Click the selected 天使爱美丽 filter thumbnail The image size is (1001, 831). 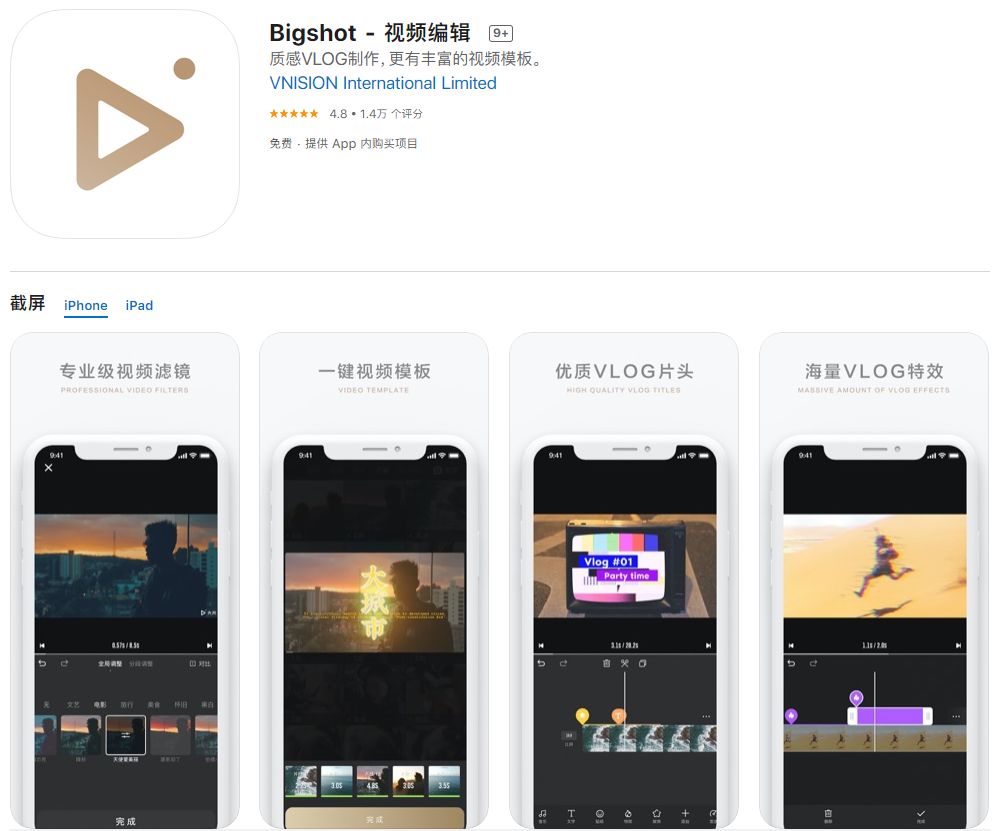pyautogui.click(x=126, y=735)
